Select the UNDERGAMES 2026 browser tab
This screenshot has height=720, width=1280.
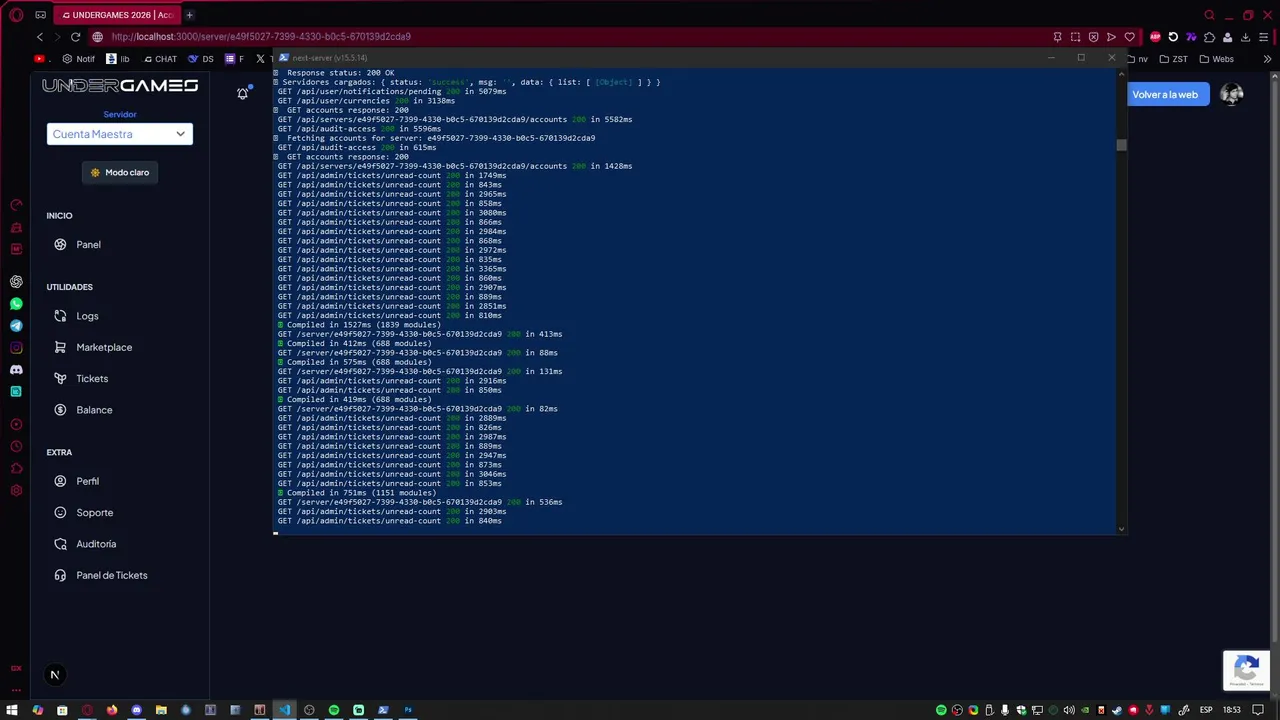click(x=117, y=15)
